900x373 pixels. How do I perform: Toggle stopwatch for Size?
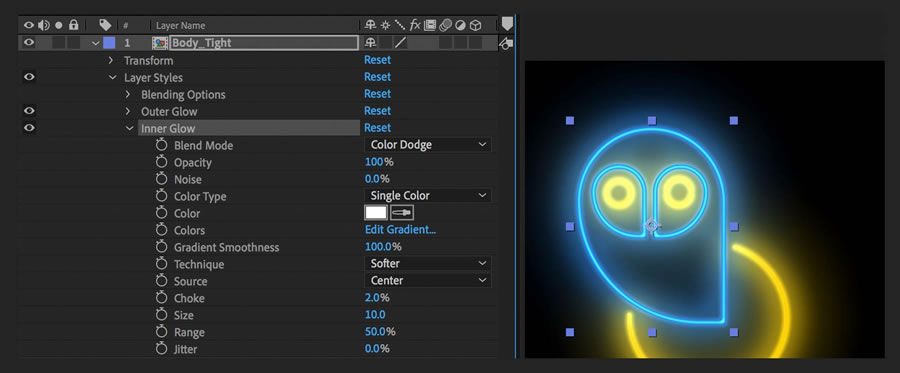161,315
